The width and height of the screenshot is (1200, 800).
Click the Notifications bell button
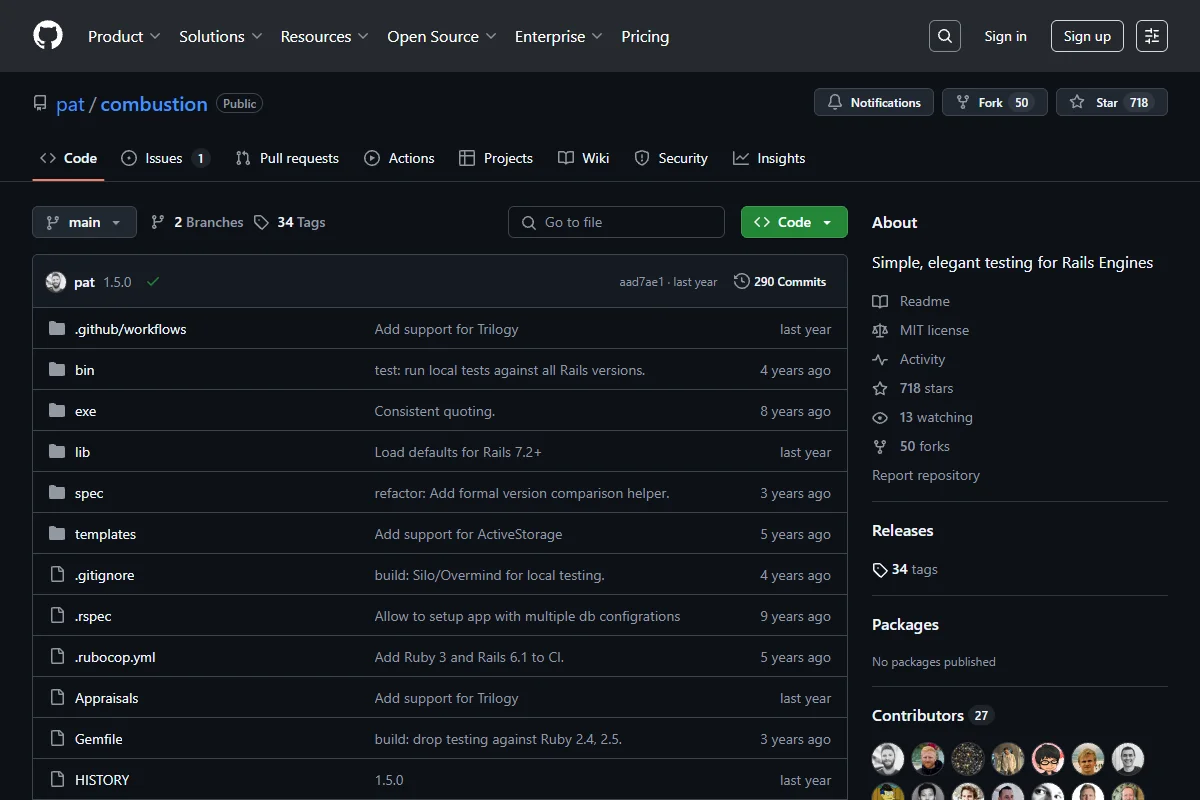coord(874,103)
